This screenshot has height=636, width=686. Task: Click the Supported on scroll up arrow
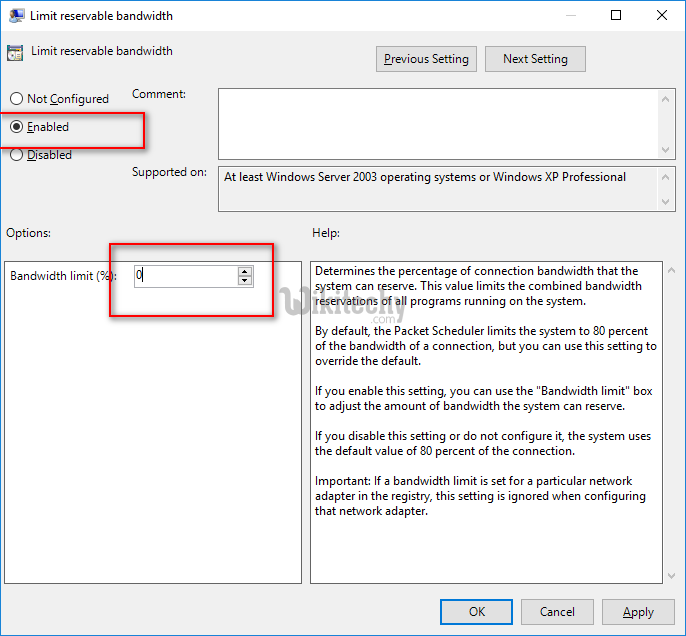pos(667,176)
